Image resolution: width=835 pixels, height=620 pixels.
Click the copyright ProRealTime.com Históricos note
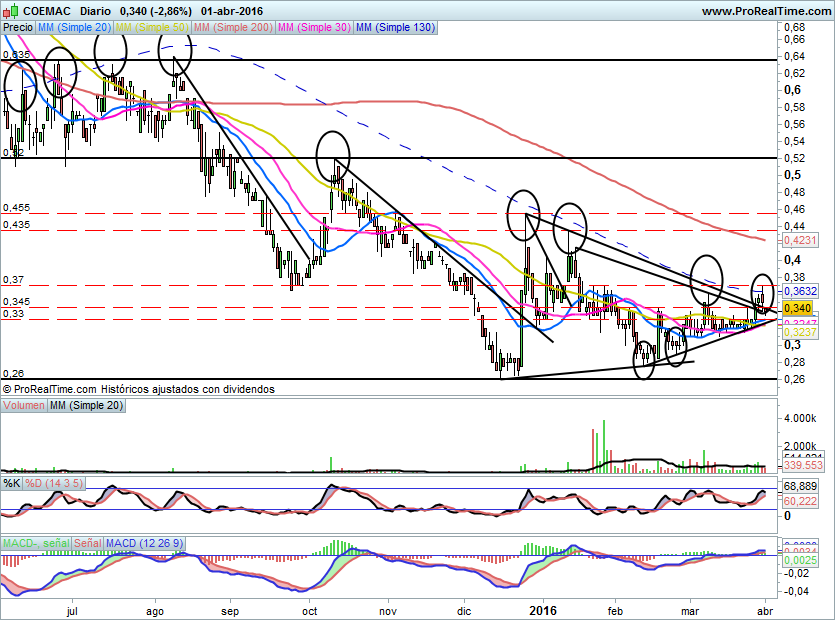138,389
